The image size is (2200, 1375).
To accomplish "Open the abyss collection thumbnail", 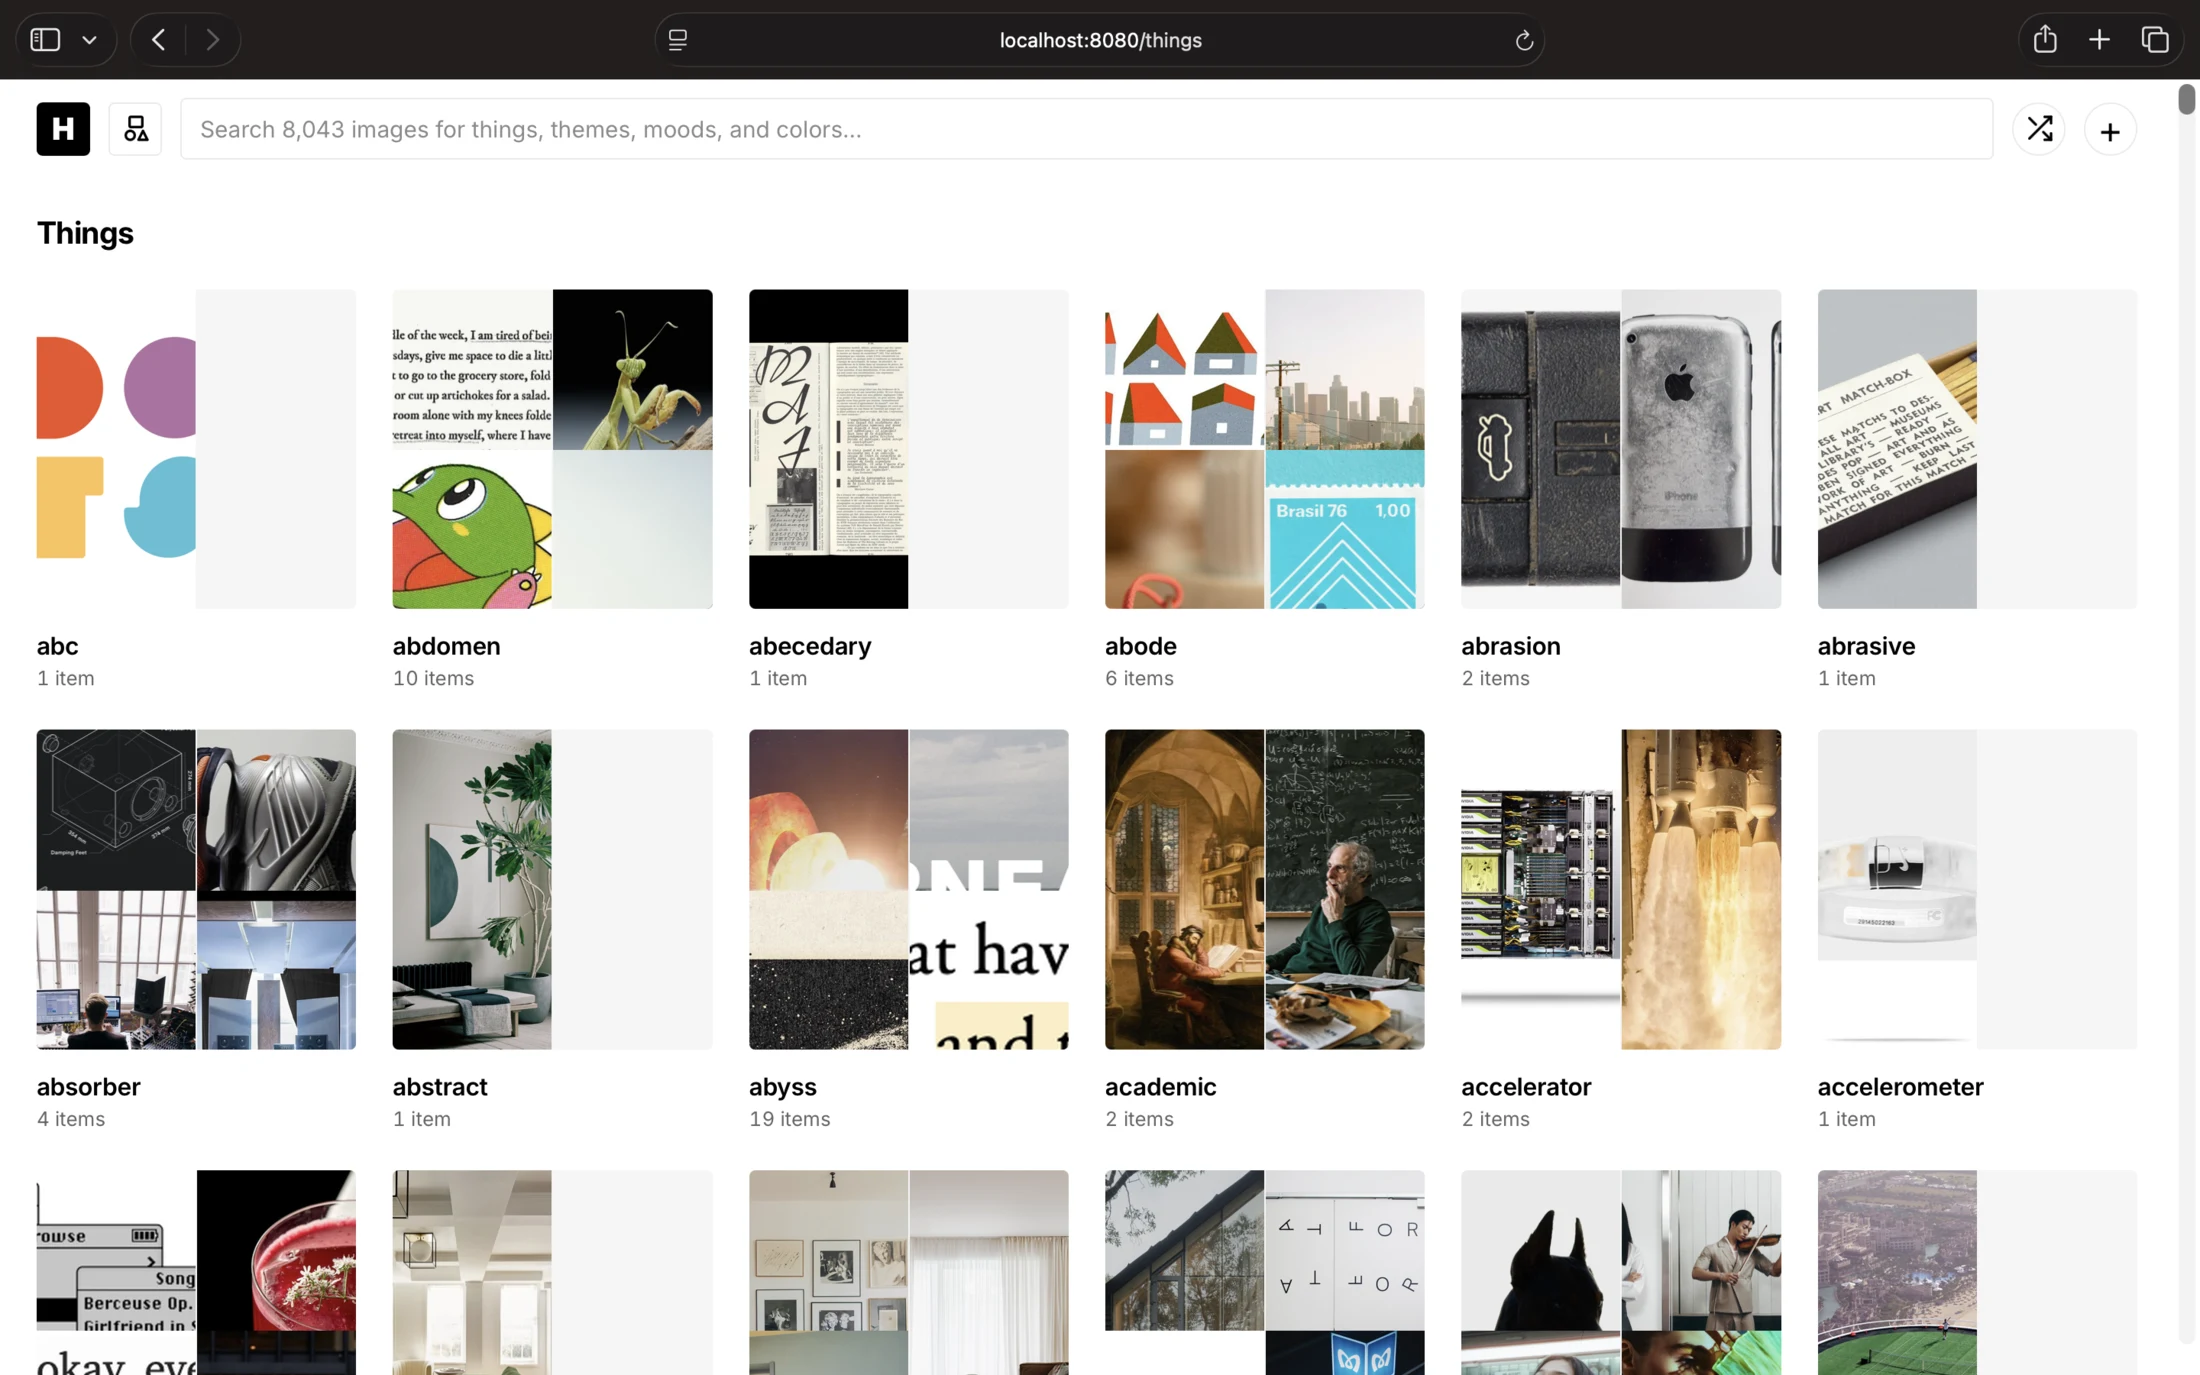I will click(x=908, y=889).
